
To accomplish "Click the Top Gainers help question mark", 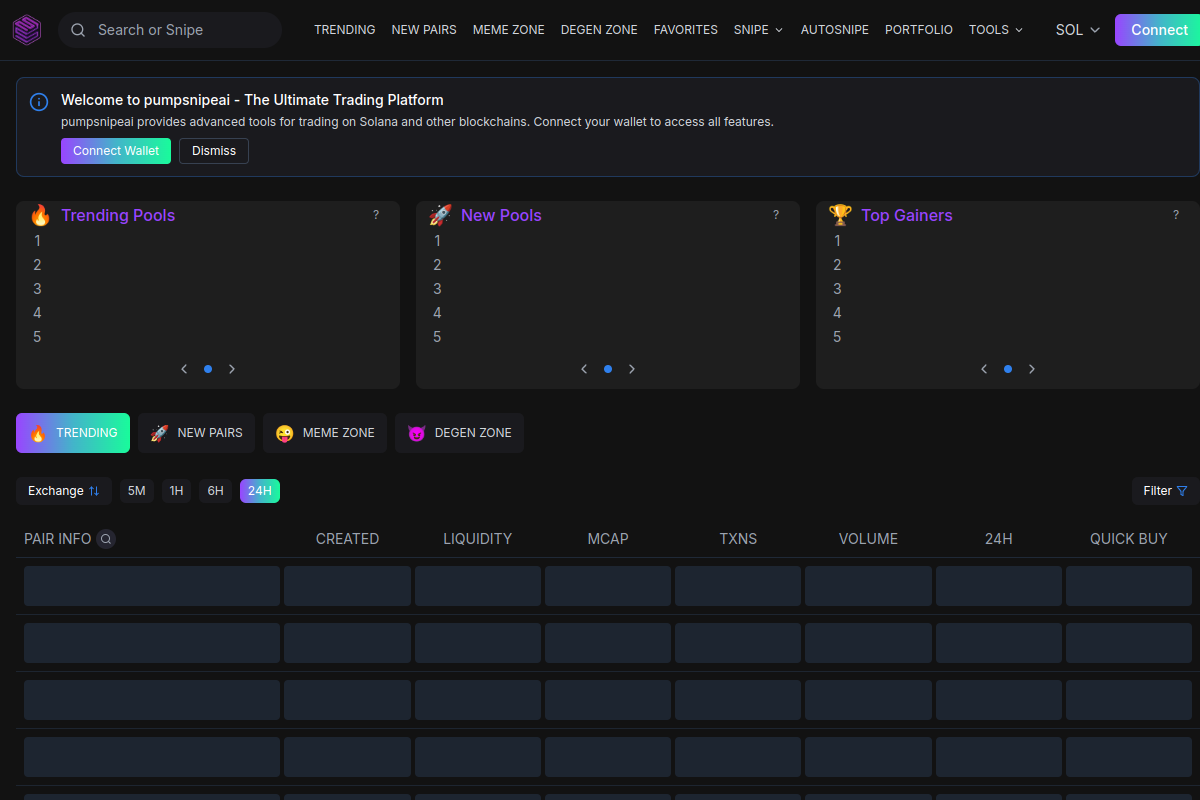I will 1176,215.
